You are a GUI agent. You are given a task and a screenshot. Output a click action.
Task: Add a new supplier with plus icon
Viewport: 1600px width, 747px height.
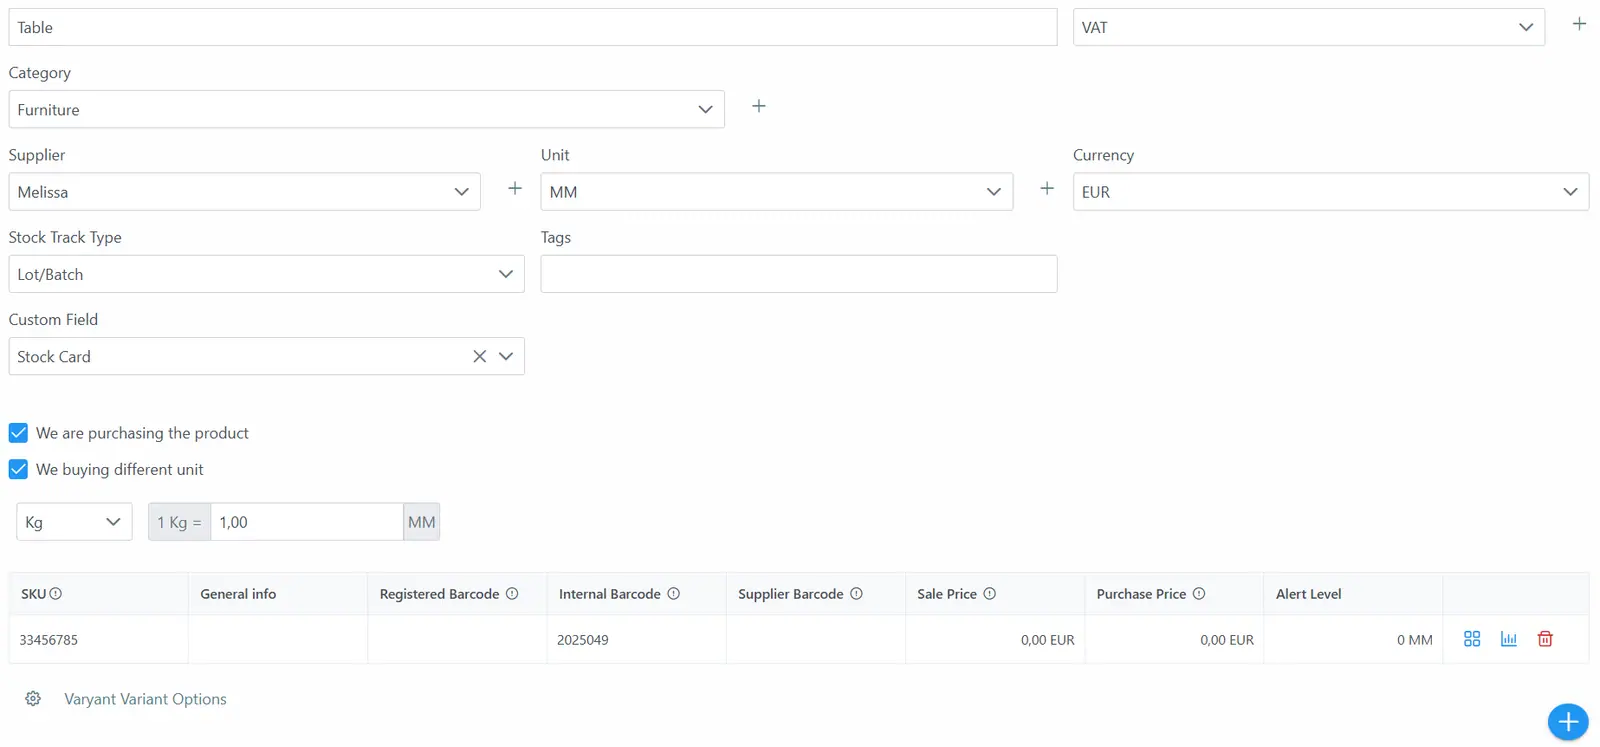point(515,188)
